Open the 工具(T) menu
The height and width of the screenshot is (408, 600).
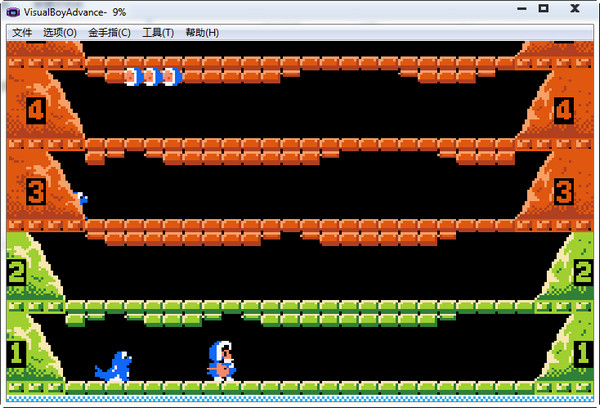(157, 32)
